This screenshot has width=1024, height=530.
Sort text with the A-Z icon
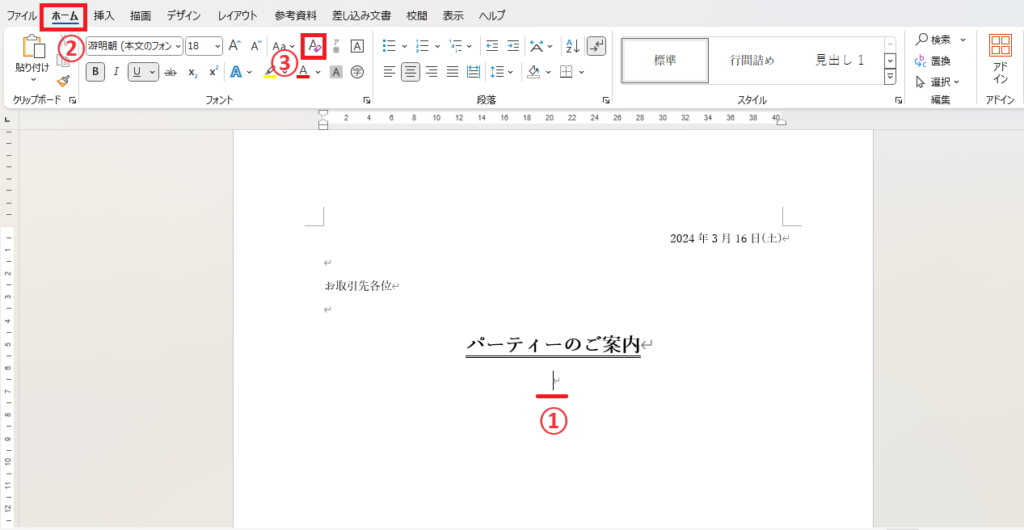coord(573,46)
